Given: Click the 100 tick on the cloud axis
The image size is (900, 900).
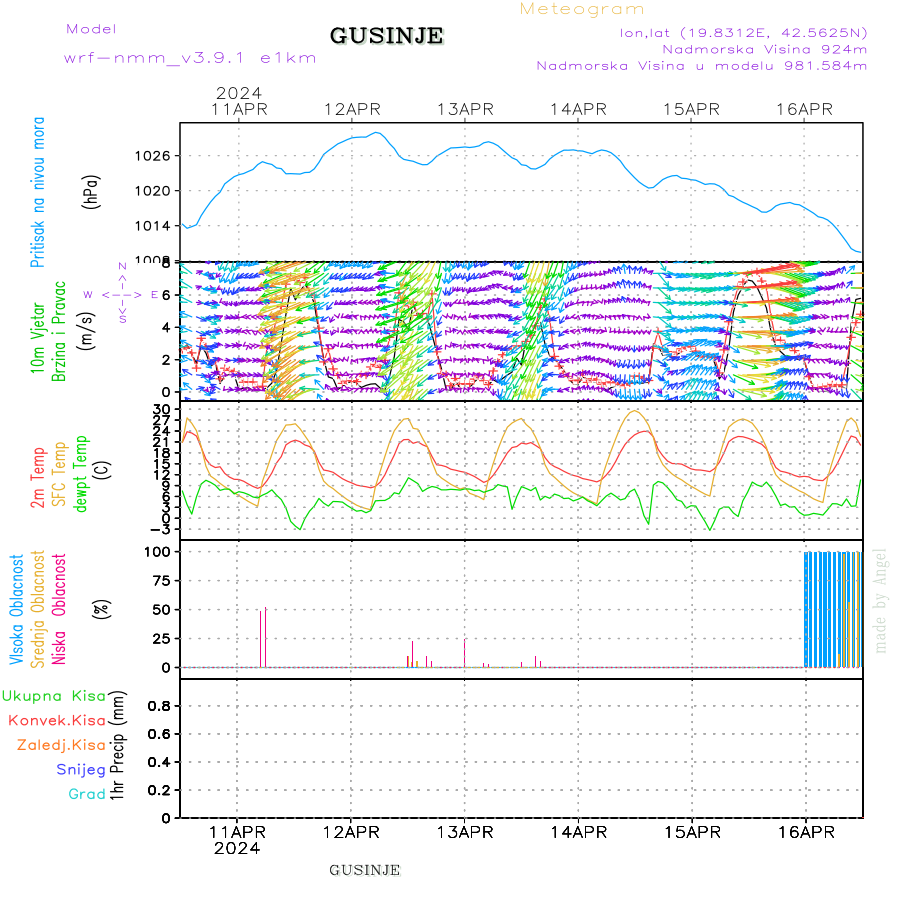Looking at the screenshot, I should [157, 552].
